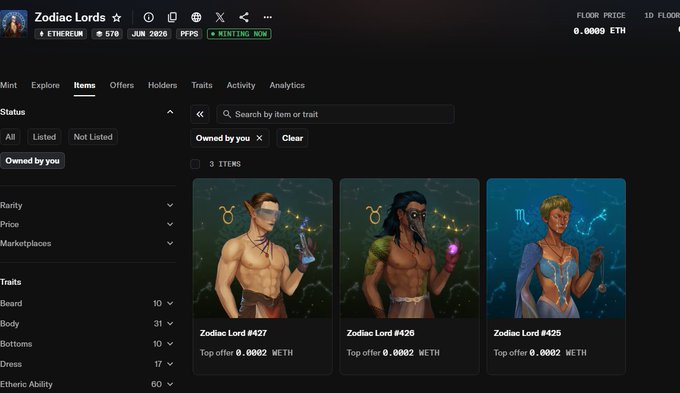The image size is (680, 393).
Task: Select the Listed status filter
Action: point(44,137)
